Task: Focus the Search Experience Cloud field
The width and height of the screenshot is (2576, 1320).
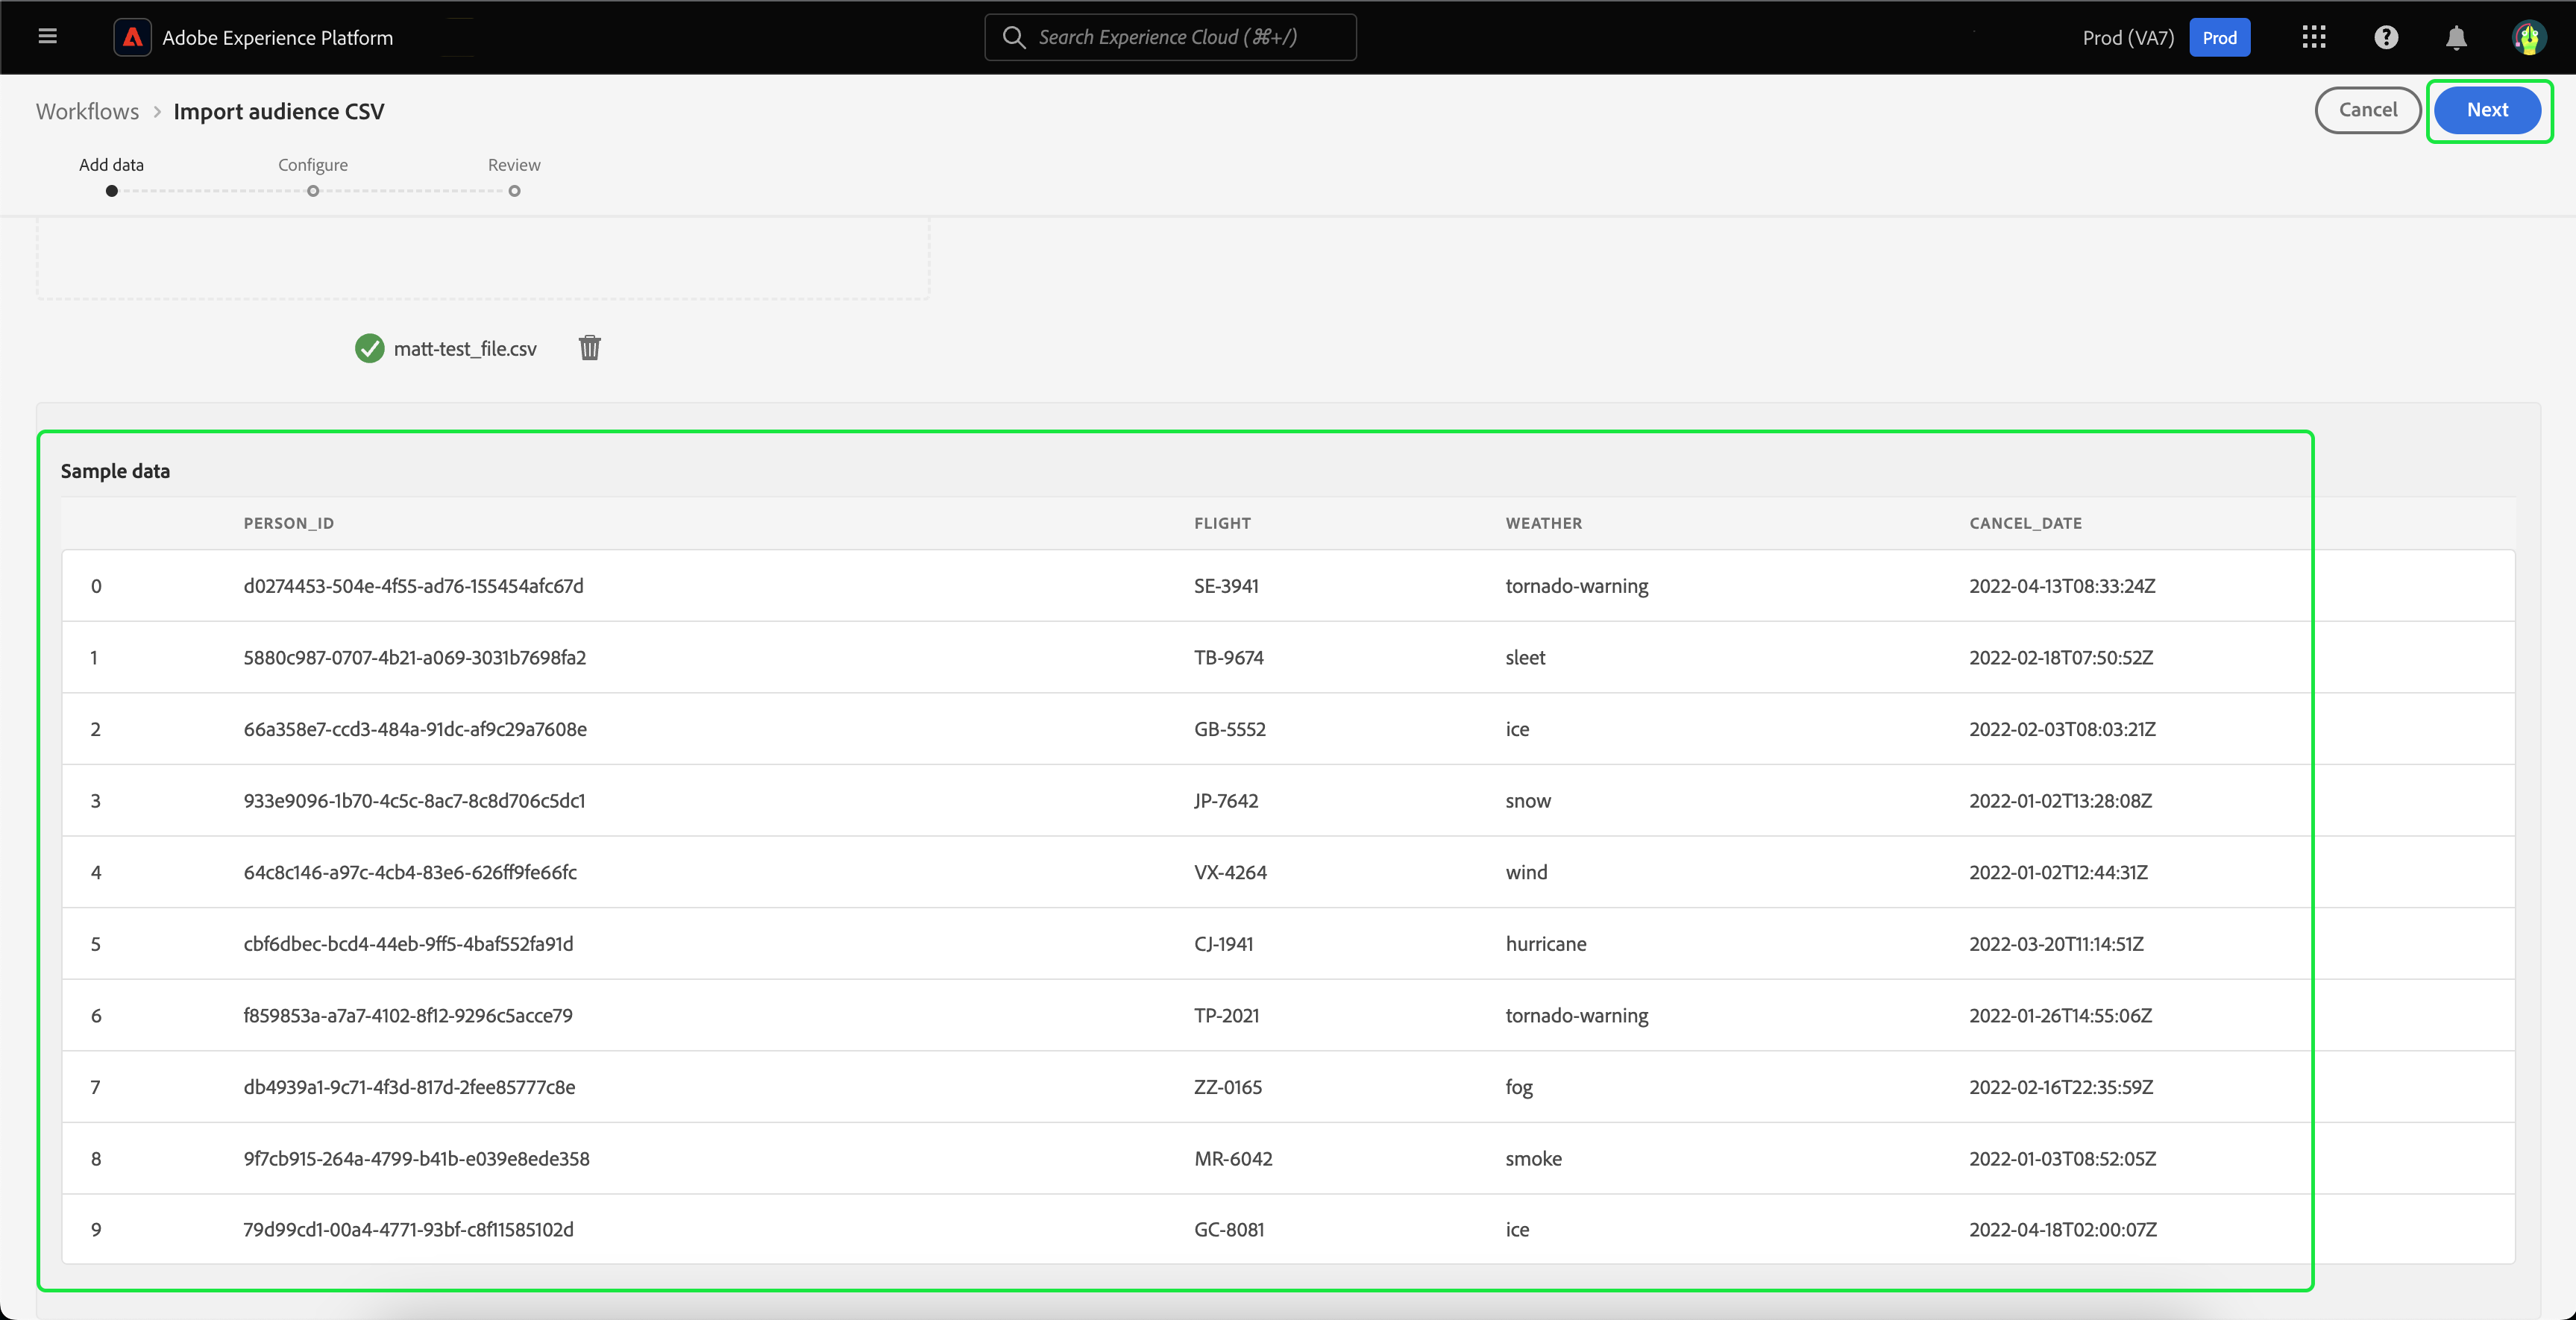Action: pos(1170,37)
